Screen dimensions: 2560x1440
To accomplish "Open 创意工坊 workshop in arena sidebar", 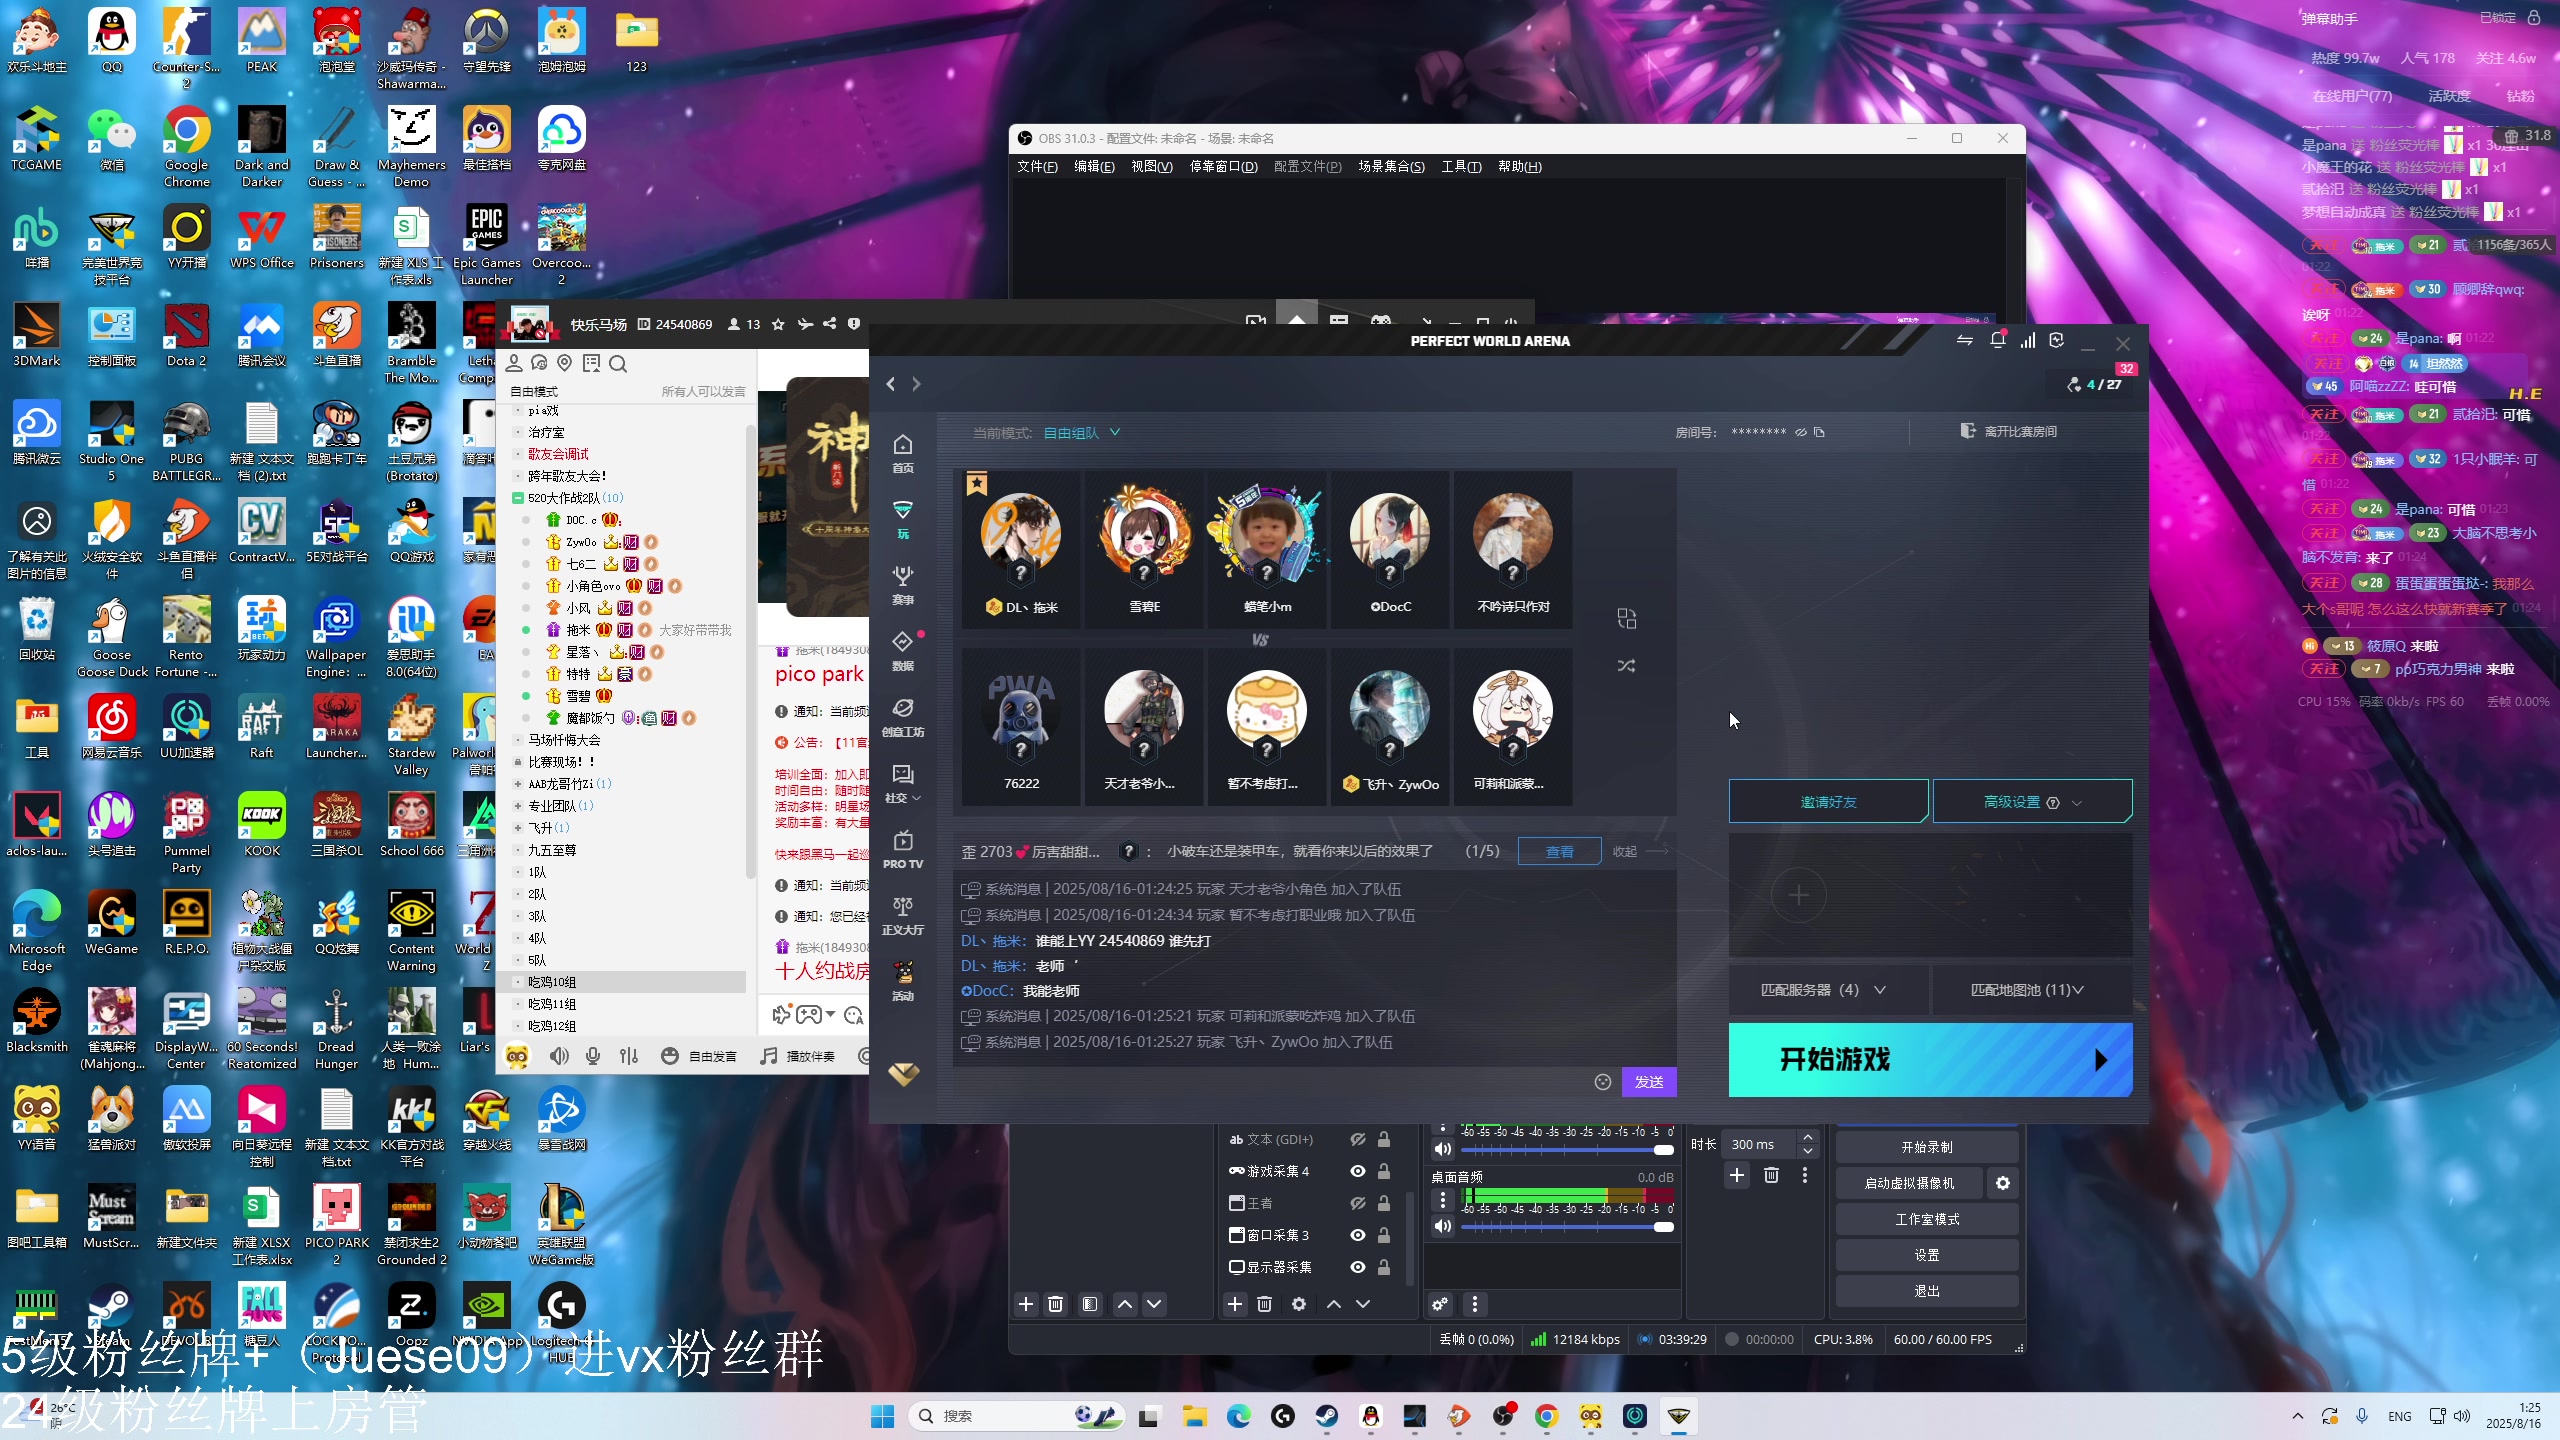I will point(902,716).
